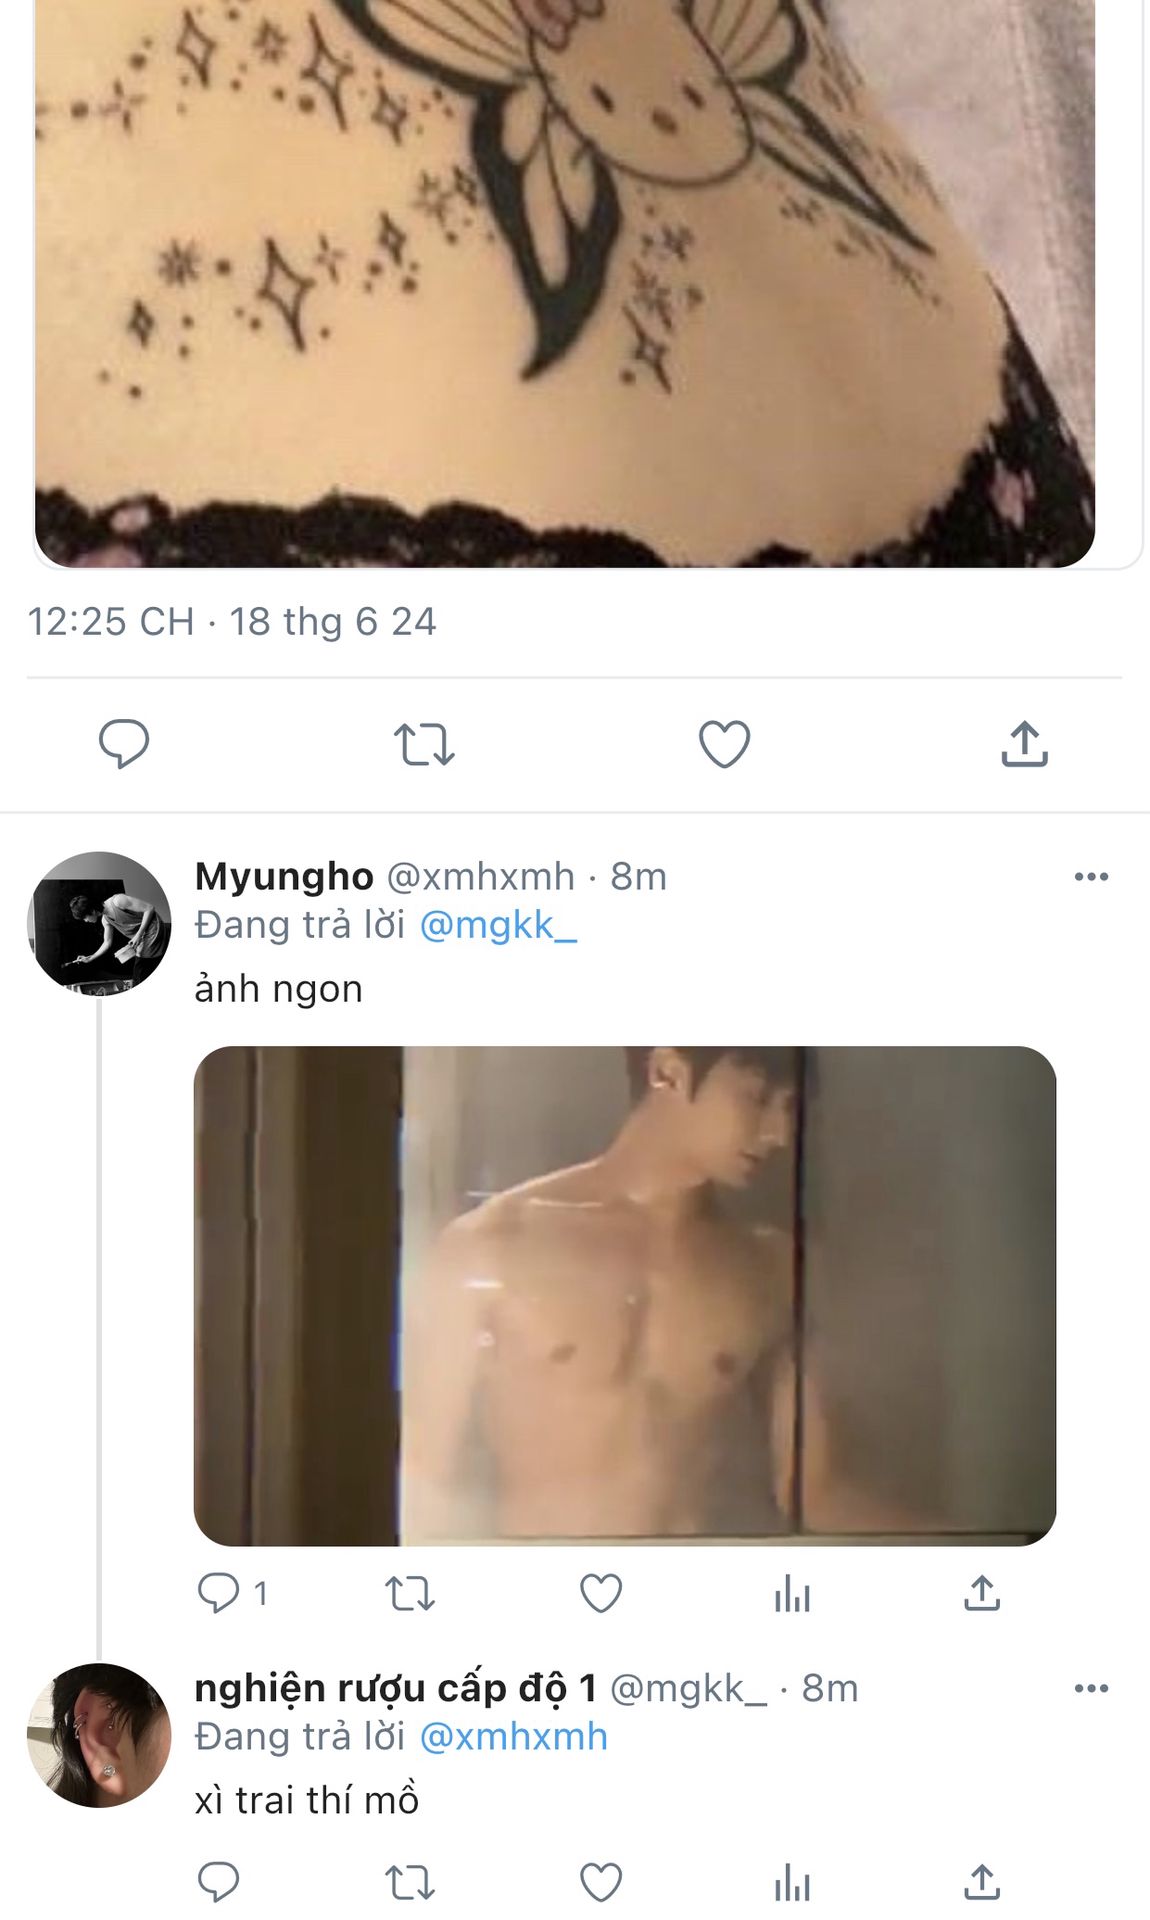Image resolution: width=1150 pixels, height=1920 pixels.
Task: Share Myungho's reply
Action: click(x=982, y=1593)
